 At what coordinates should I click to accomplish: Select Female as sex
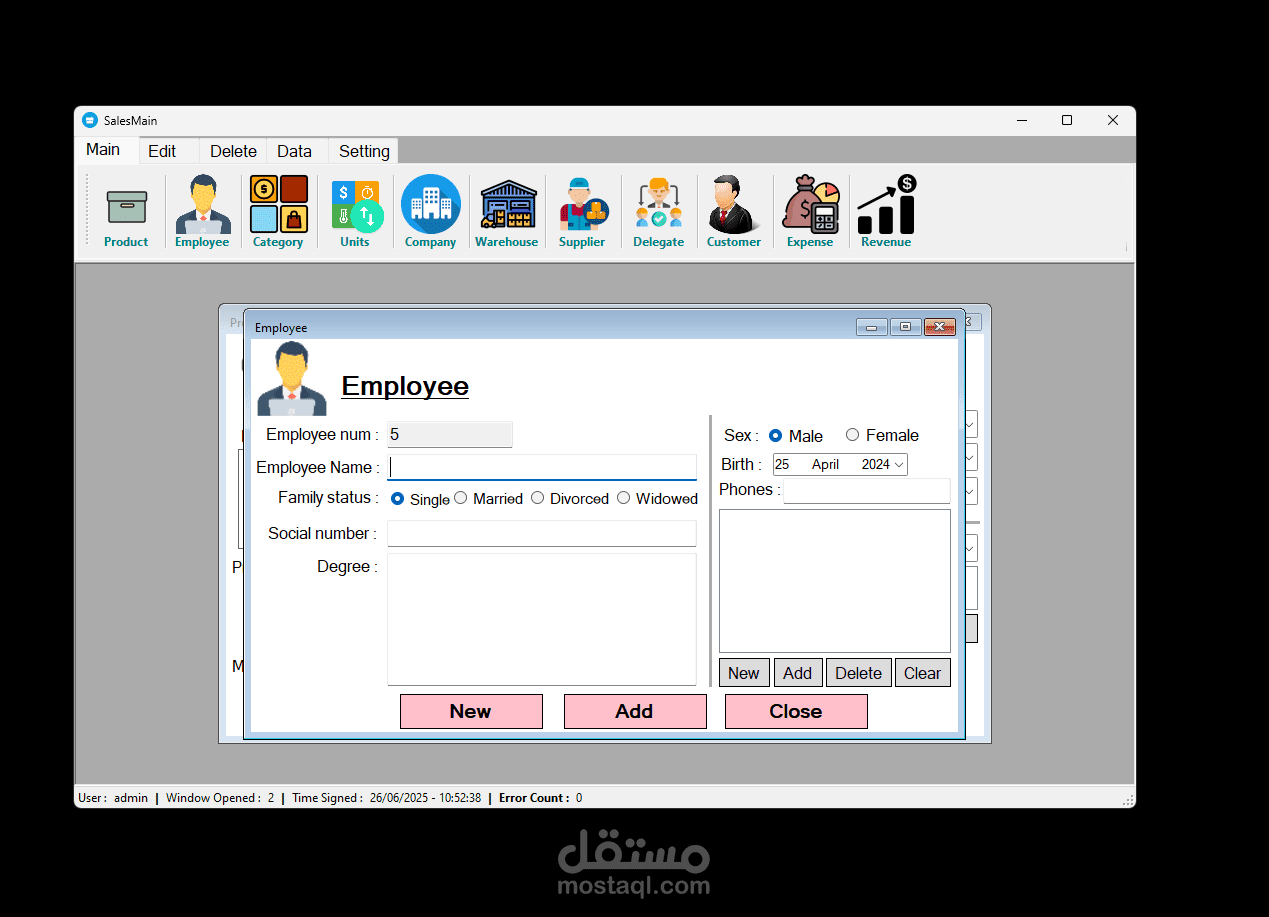click(x=882, y=435)
